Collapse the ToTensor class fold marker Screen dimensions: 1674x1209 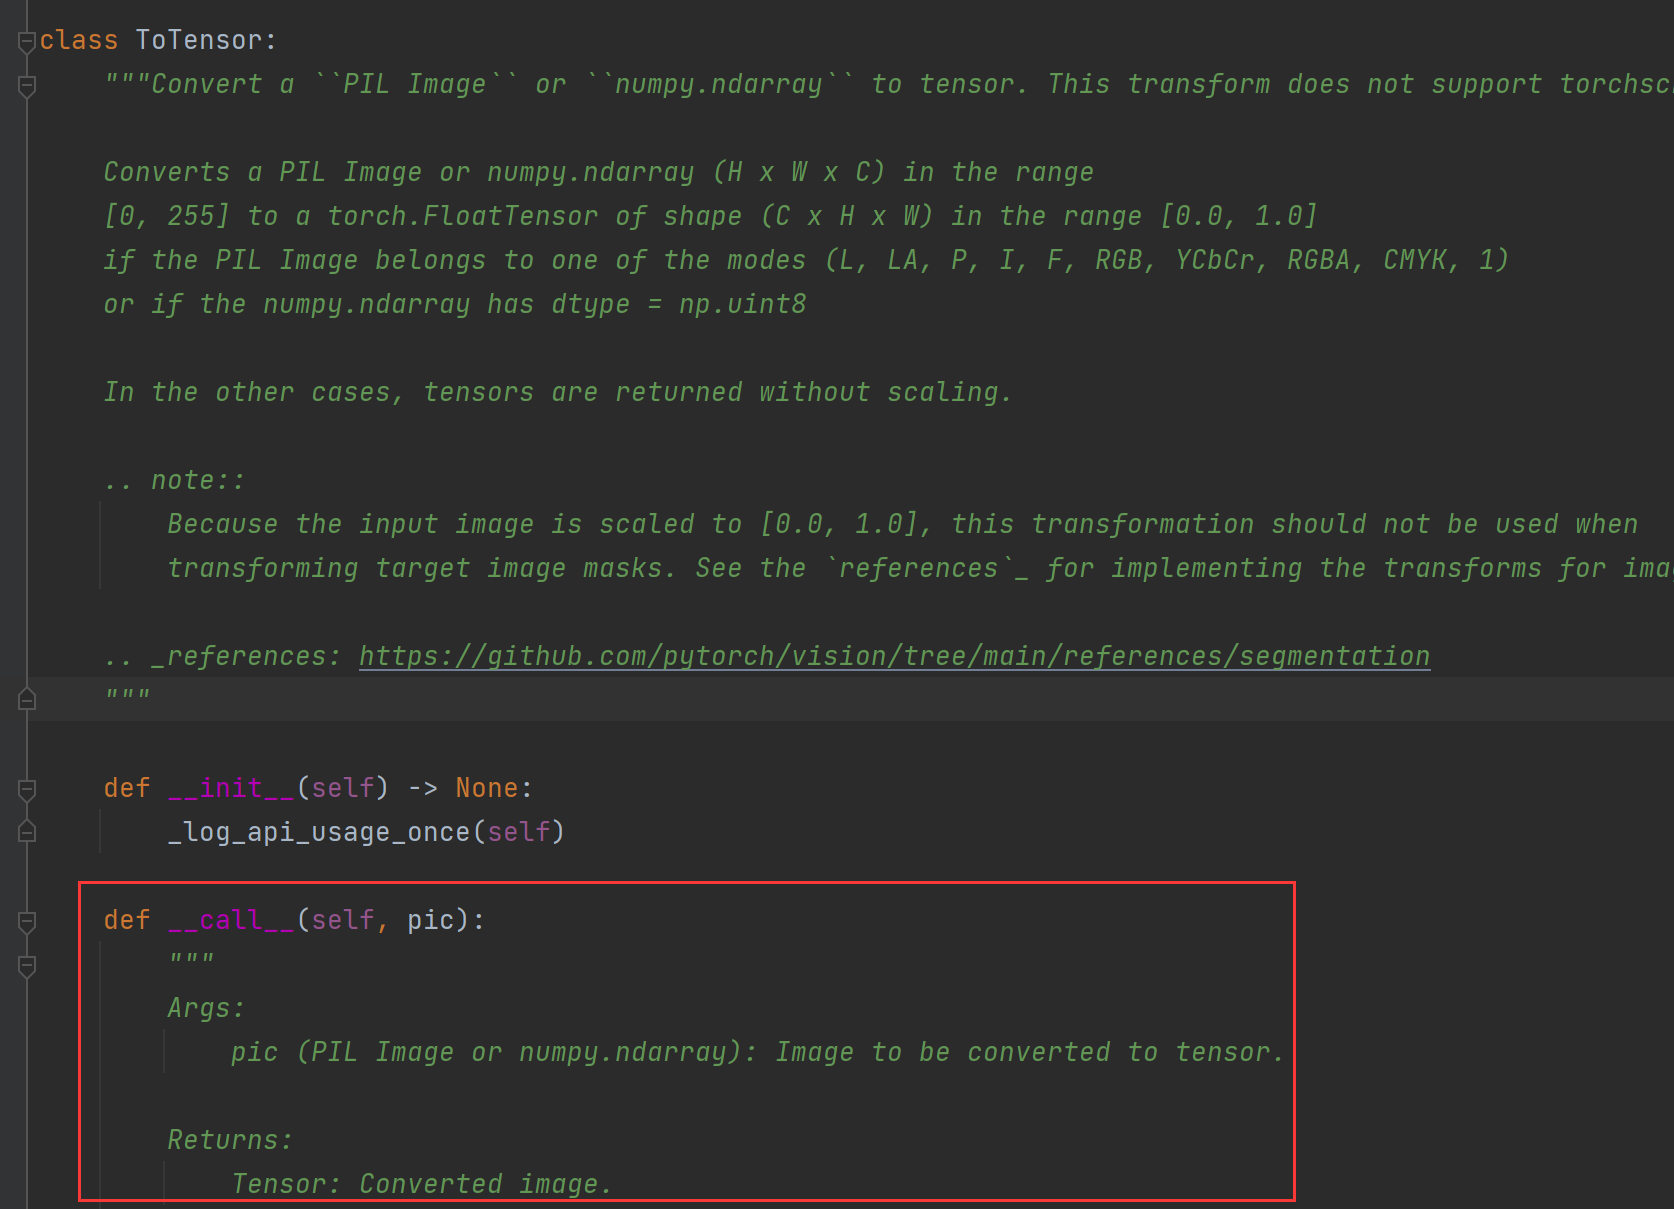point(27,42)
